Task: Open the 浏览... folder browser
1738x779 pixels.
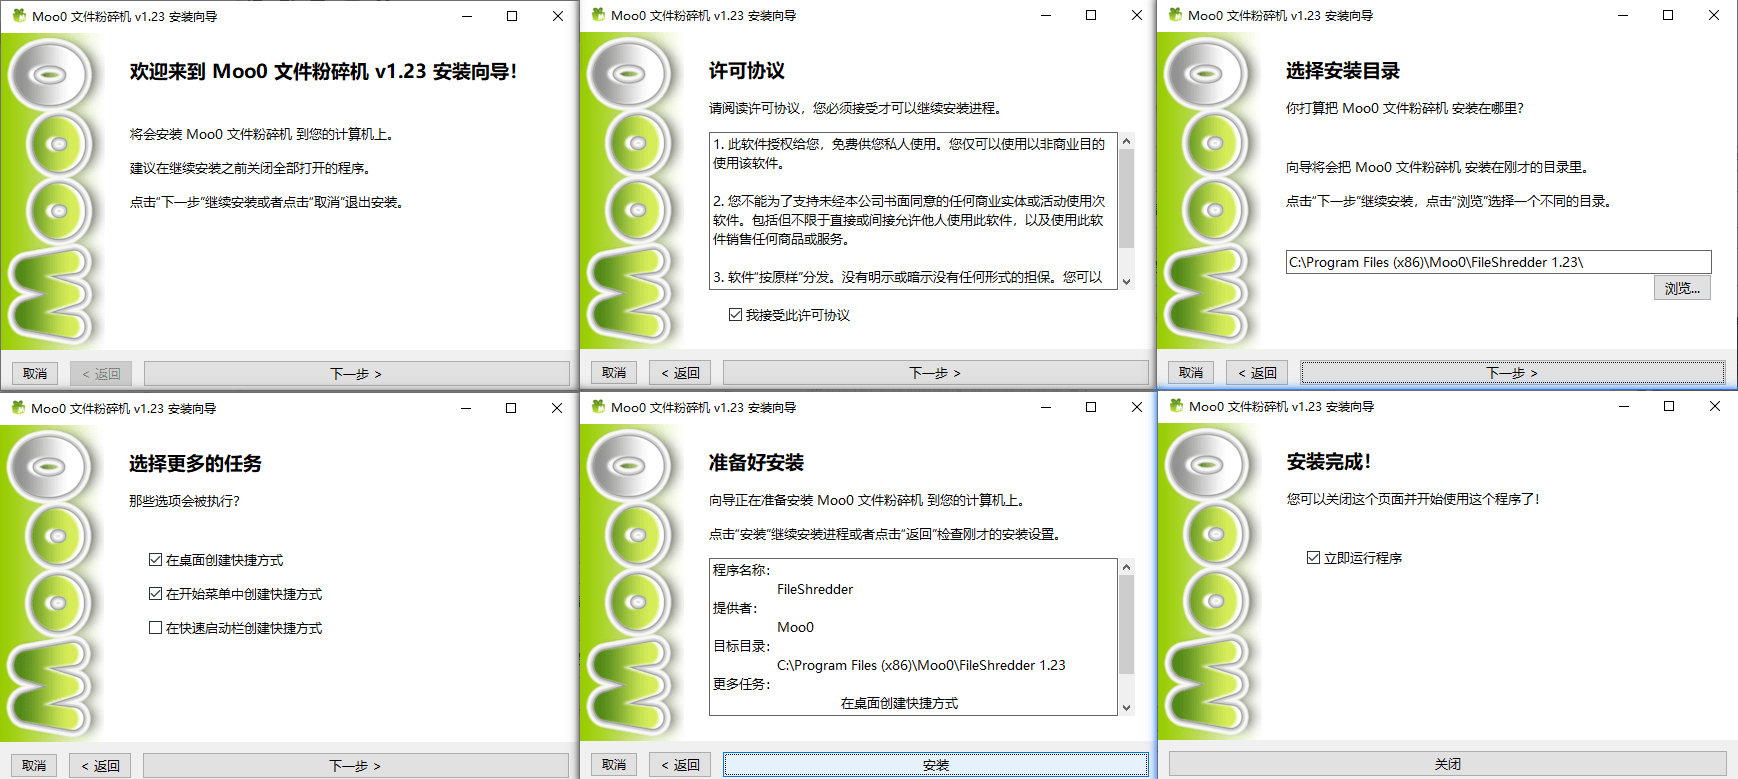Action: coord(1682,288)
